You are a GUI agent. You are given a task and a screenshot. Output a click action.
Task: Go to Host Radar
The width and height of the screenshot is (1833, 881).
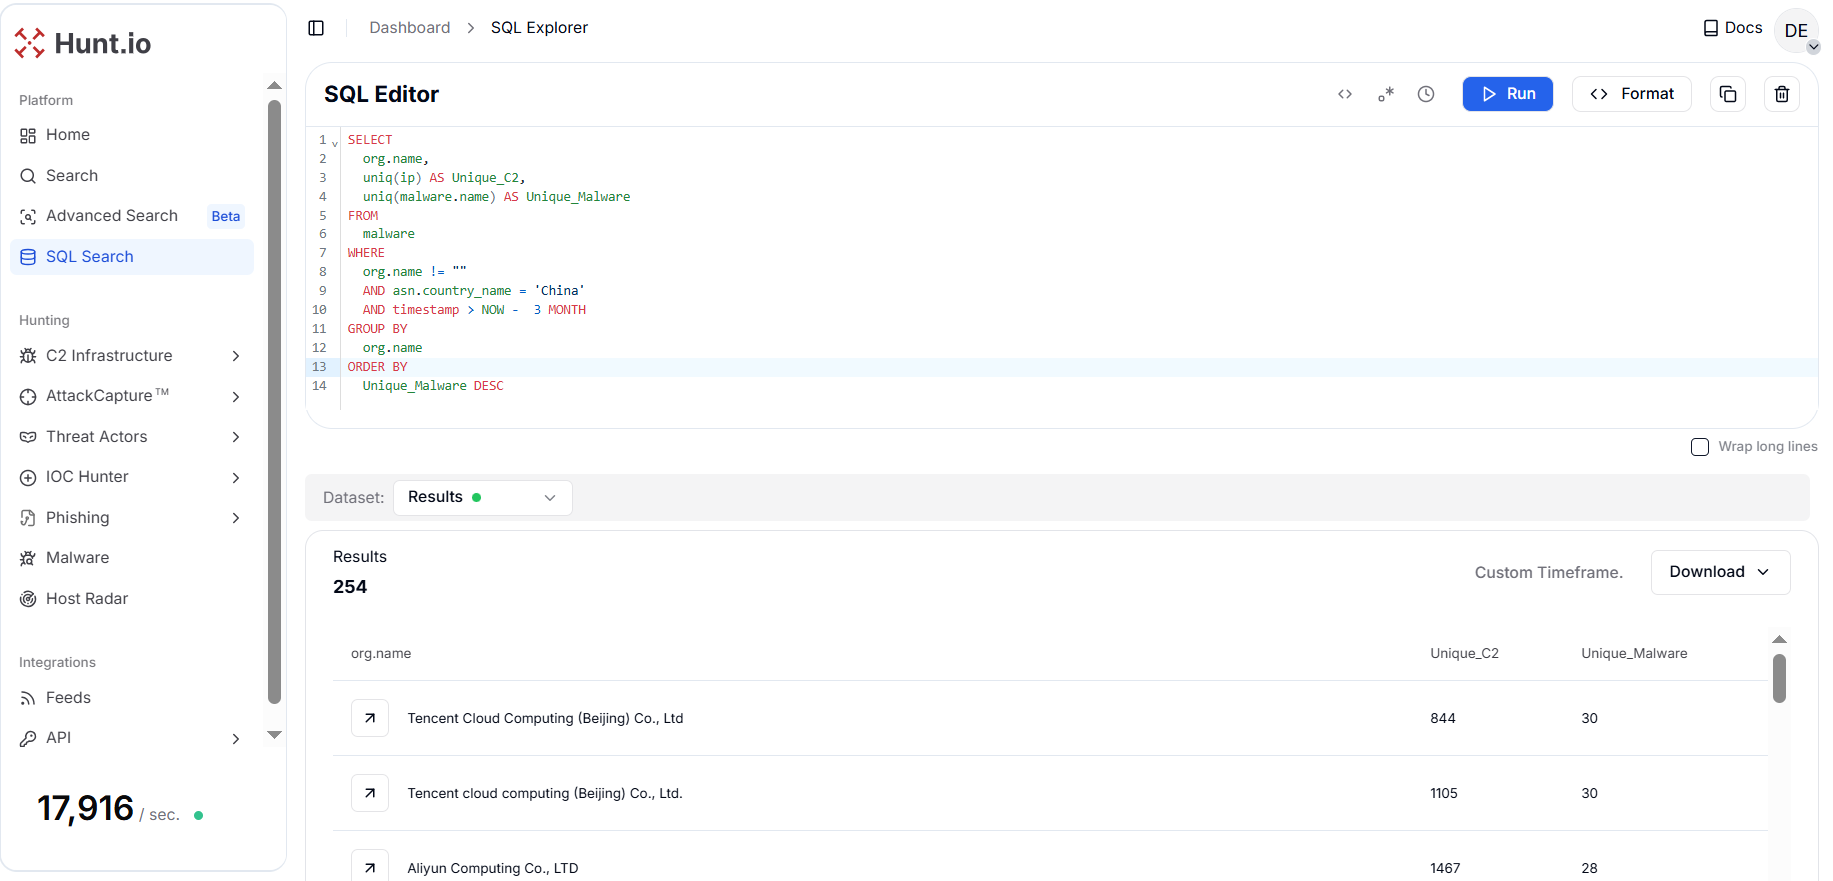[87, 599]
